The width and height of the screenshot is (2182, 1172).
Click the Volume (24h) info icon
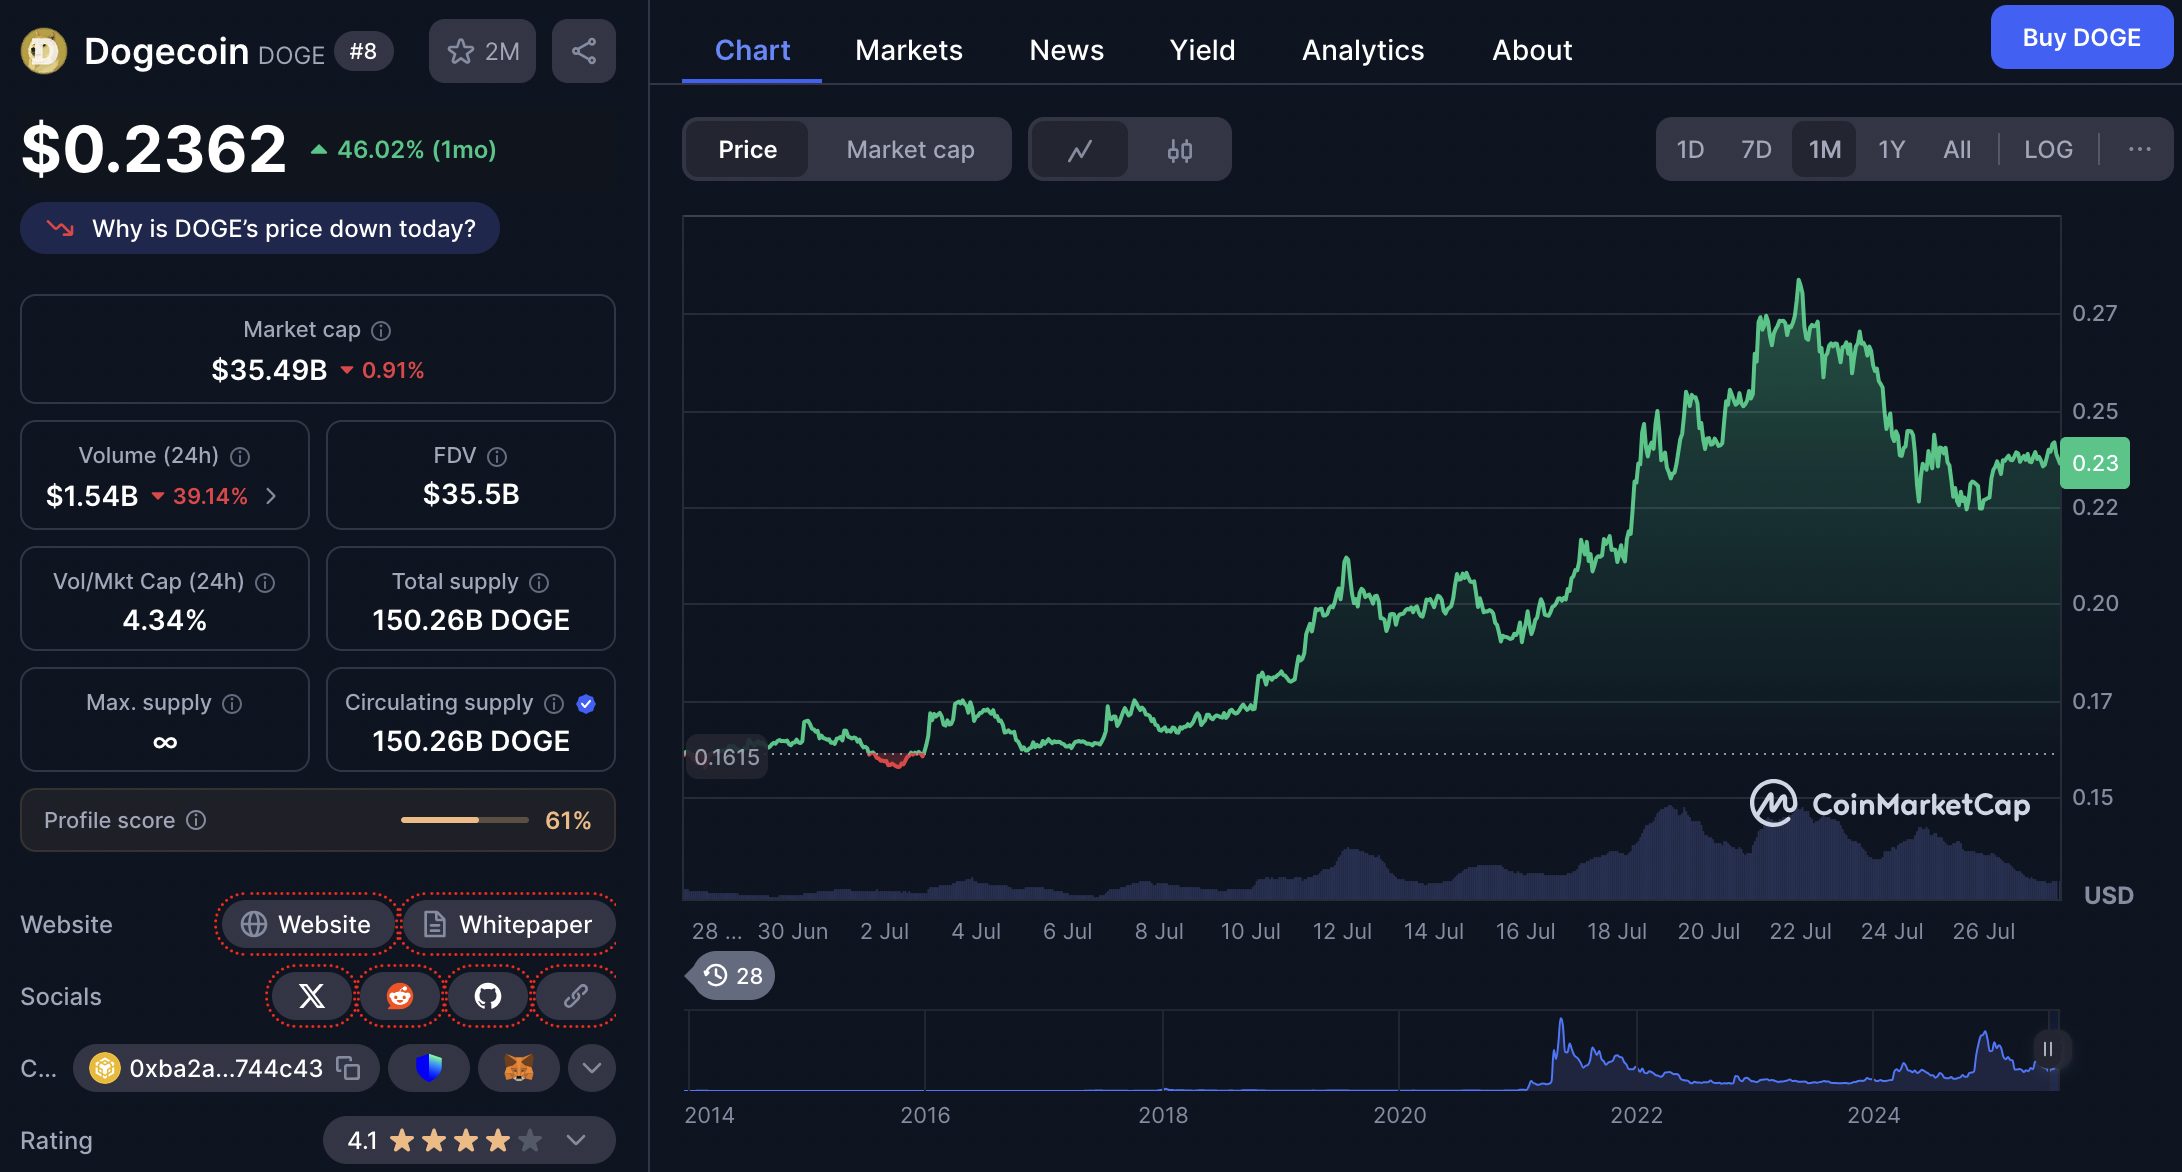(x=240, y=456)
